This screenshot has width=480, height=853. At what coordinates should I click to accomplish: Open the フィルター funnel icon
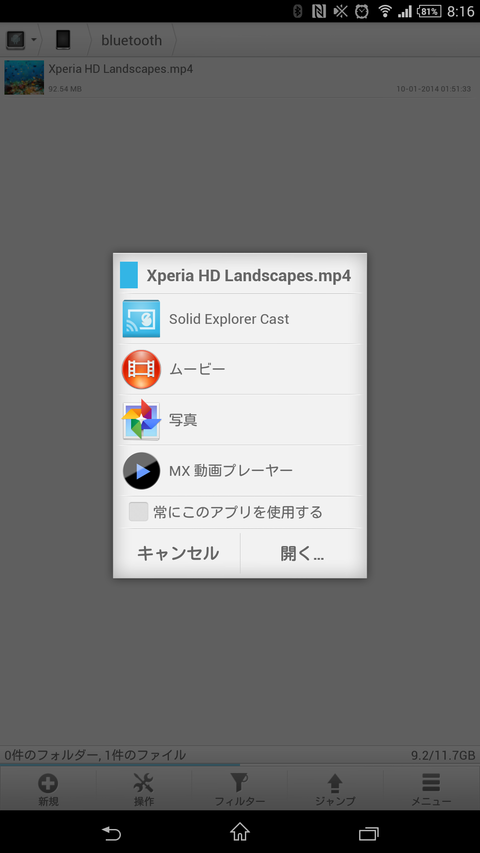tap(239, 783)
